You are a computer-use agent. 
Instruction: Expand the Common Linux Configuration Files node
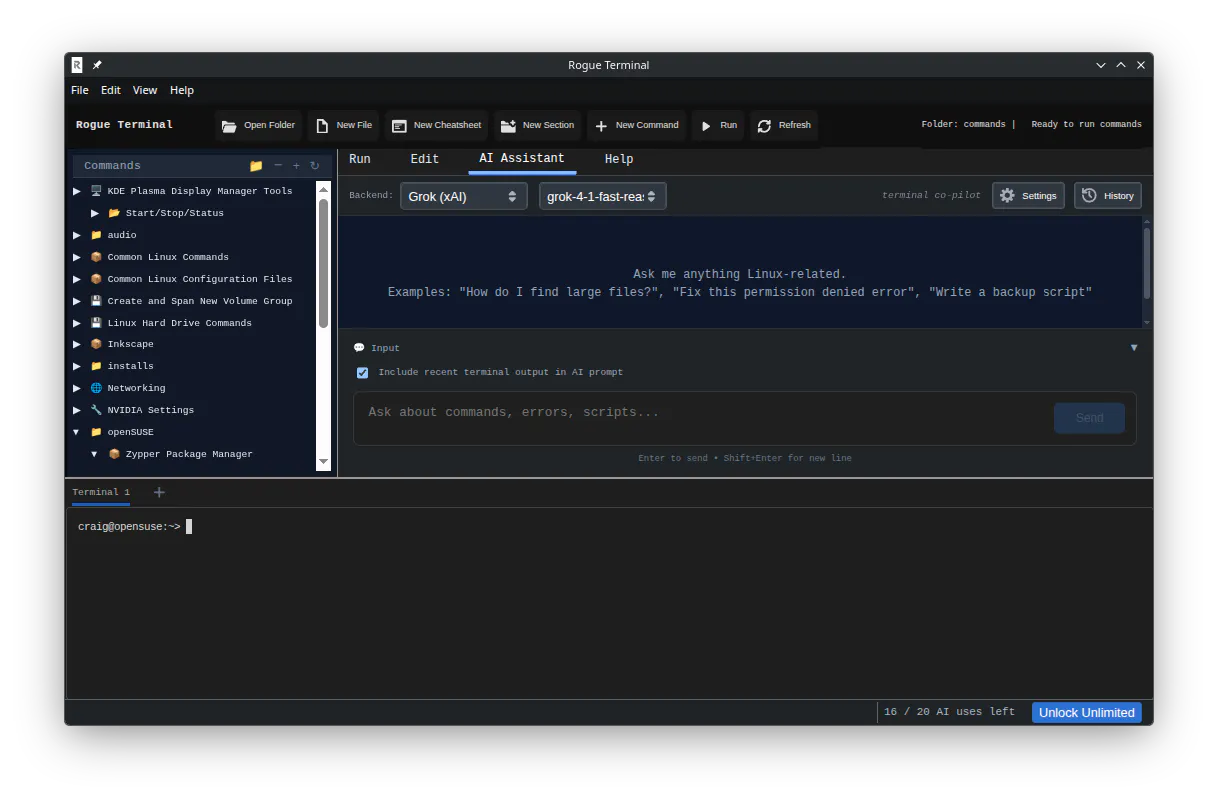click(77, 279)
